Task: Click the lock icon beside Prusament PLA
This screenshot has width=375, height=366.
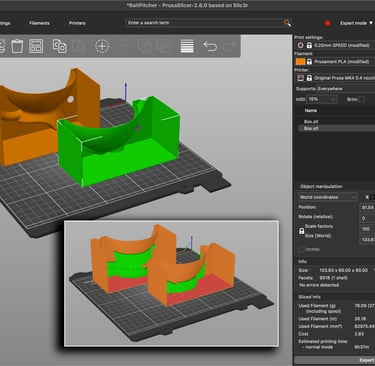Action: click(x=309, y=61)
